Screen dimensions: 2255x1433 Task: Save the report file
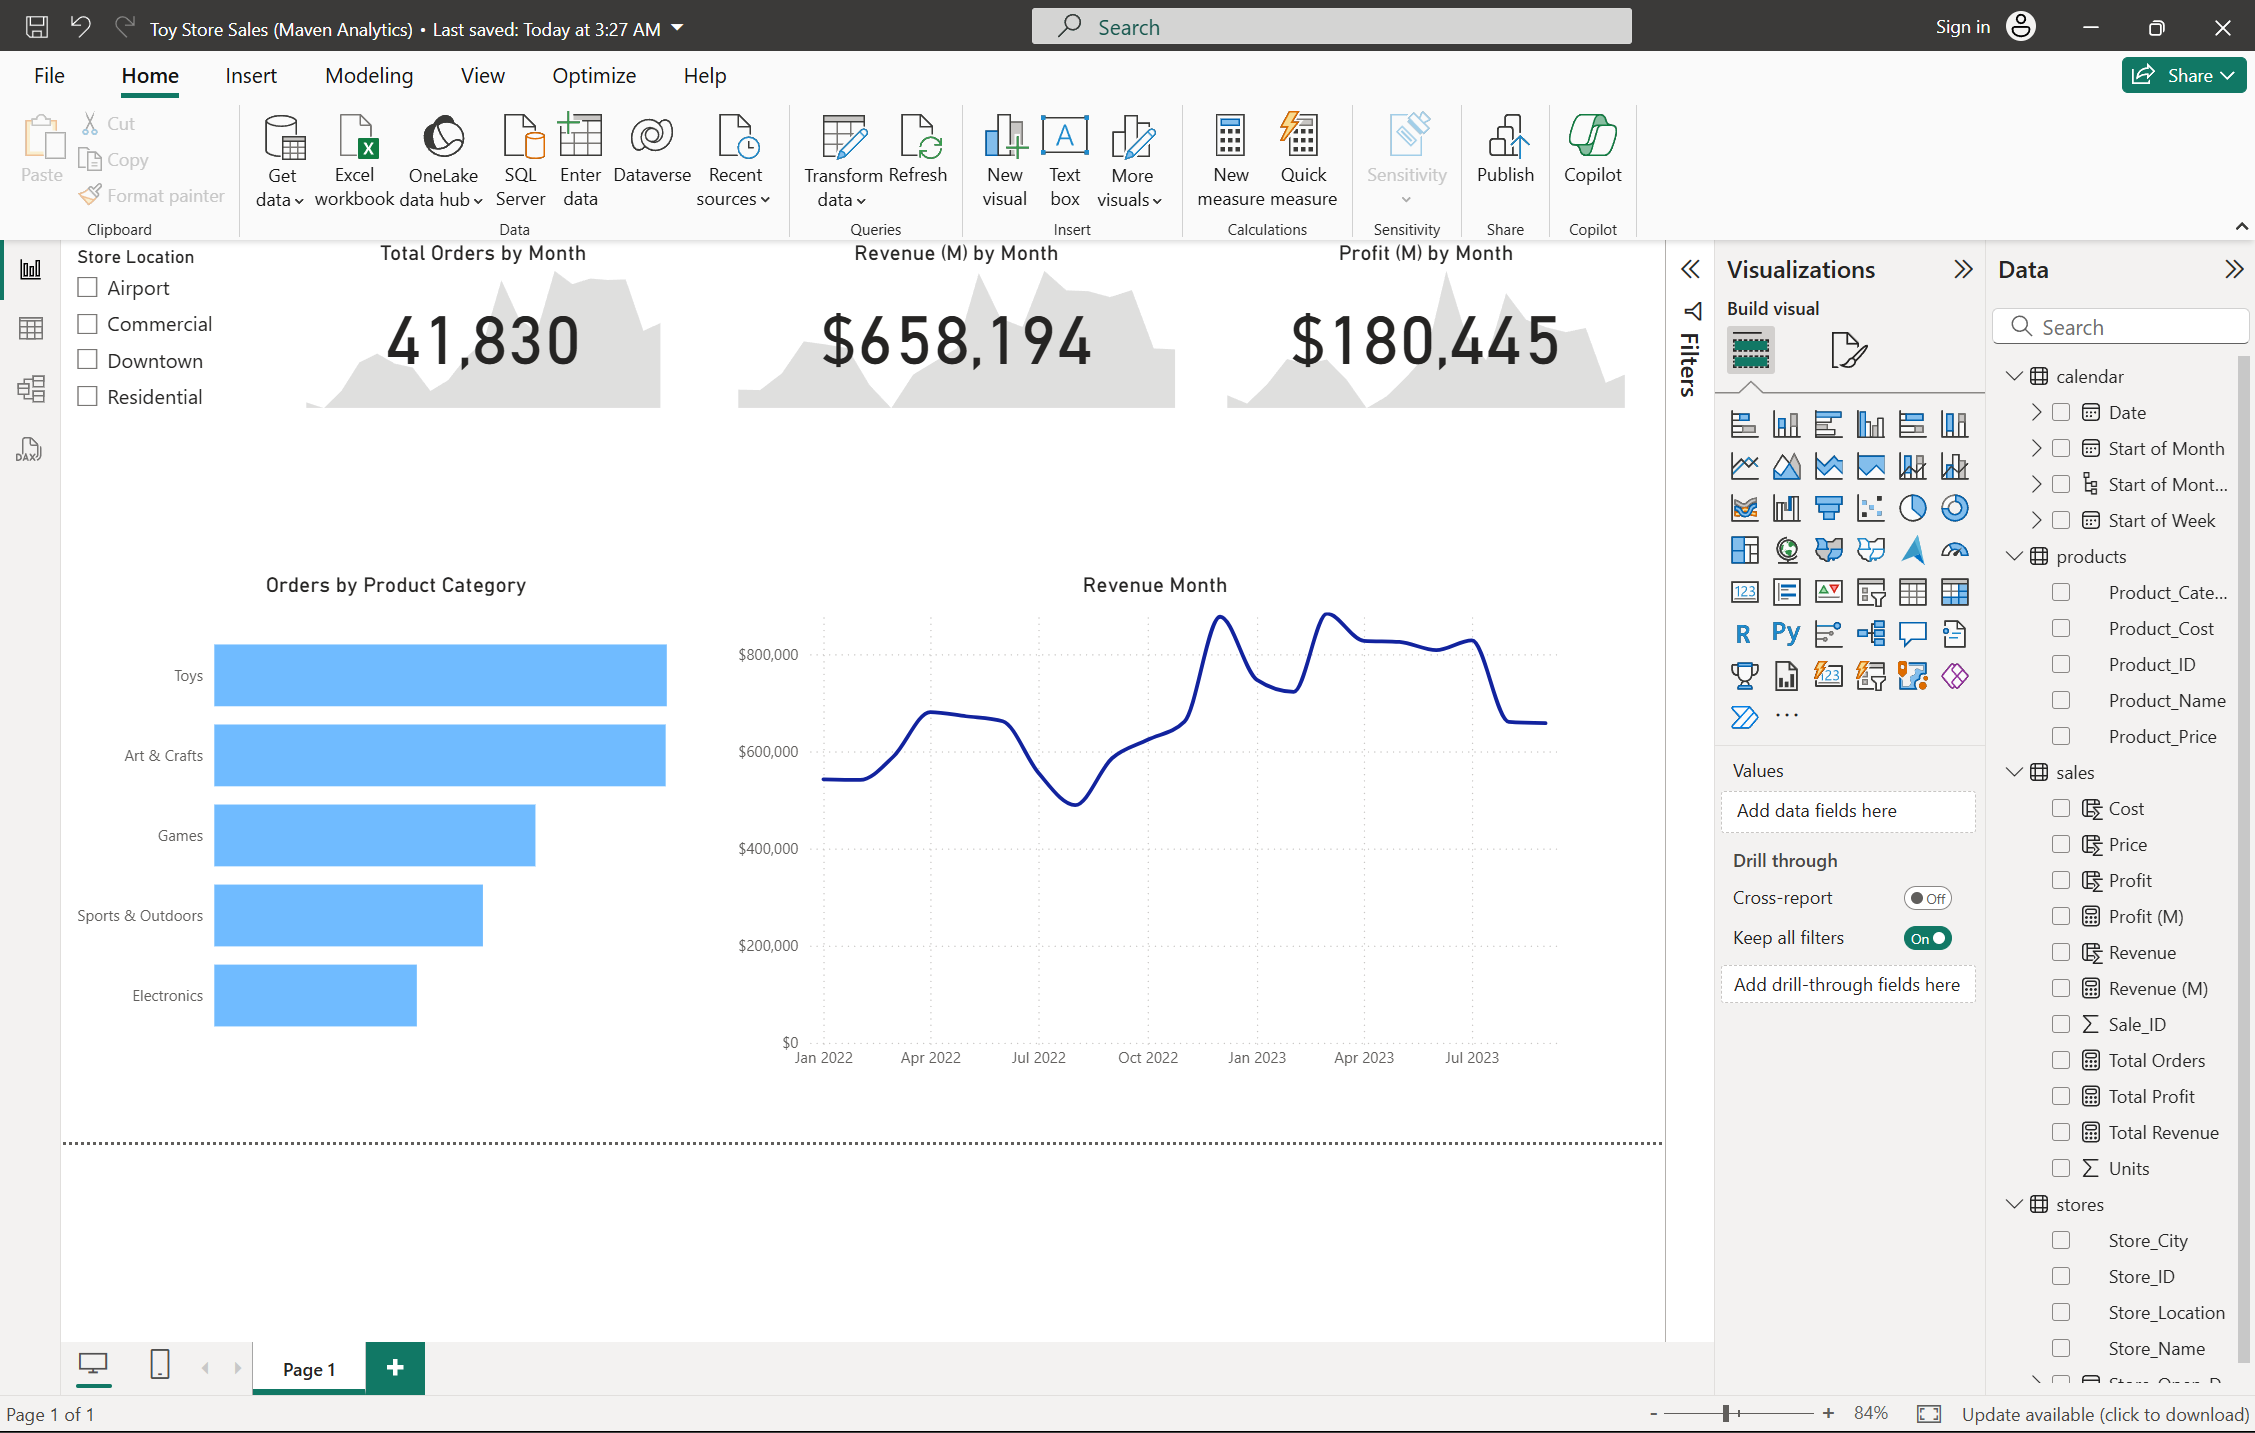[x=37, y=27]
